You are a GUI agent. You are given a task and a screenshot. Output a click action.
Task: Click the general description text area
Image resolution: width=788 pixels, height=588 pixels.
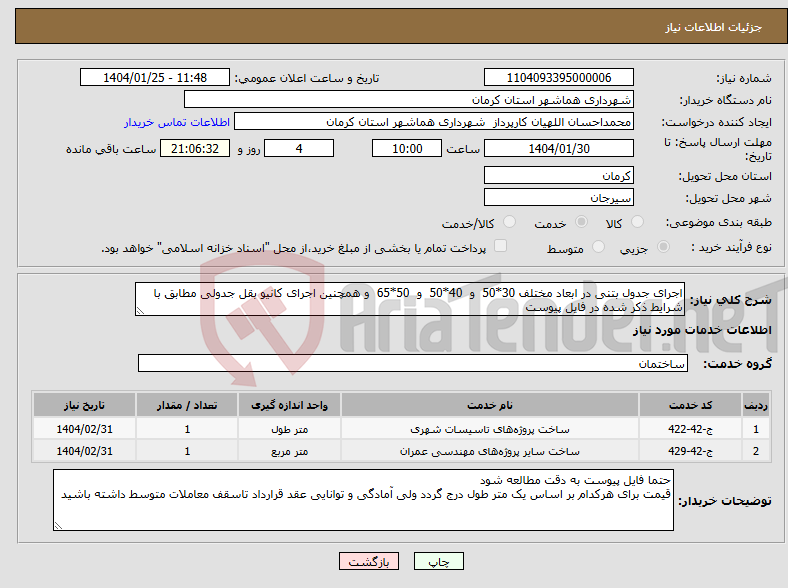pyautogui.click(x=410, y=299)
